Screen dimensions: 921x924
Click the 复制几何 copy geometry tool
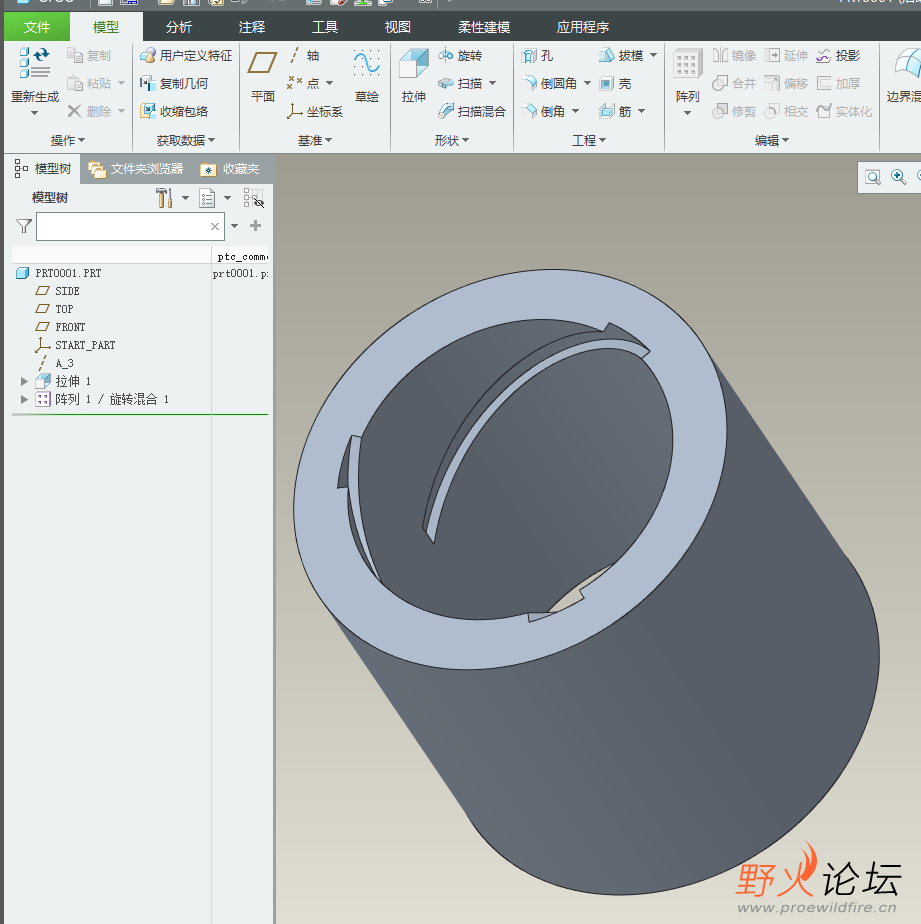(x=174, y=83)
